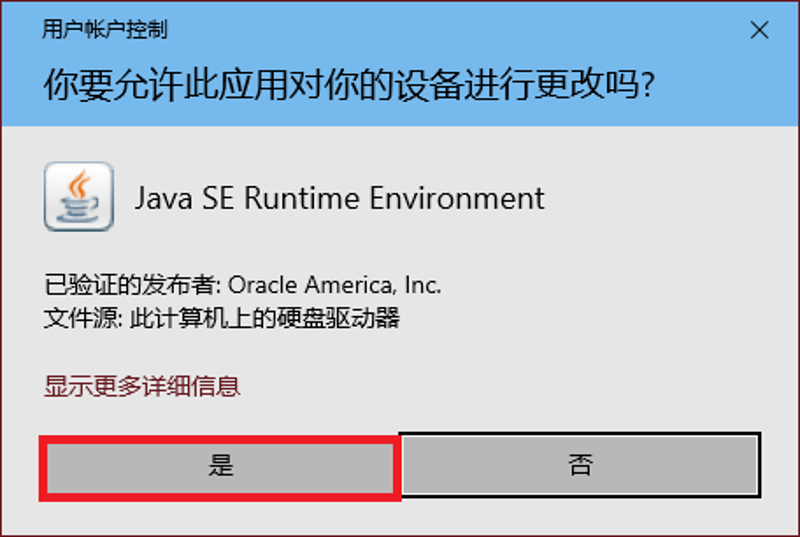Click the 否 (No) button

(580, 465)
